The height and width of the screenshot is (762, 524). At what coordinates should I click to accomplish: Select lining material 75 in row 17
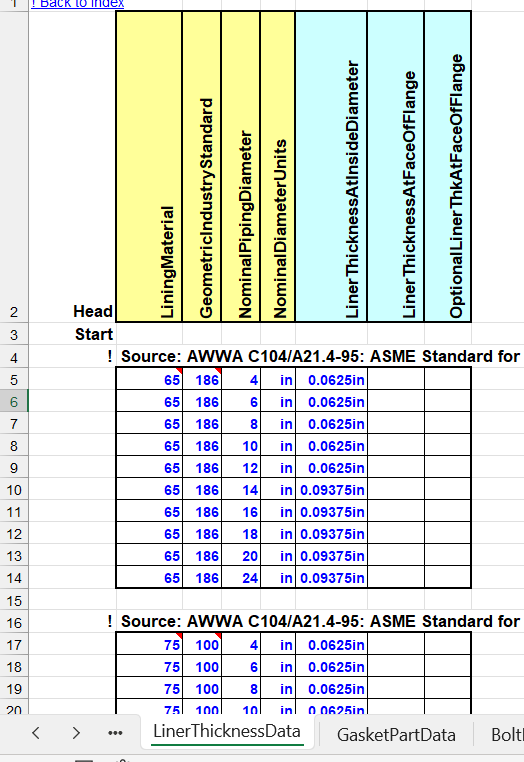click(x=149, y=644)
